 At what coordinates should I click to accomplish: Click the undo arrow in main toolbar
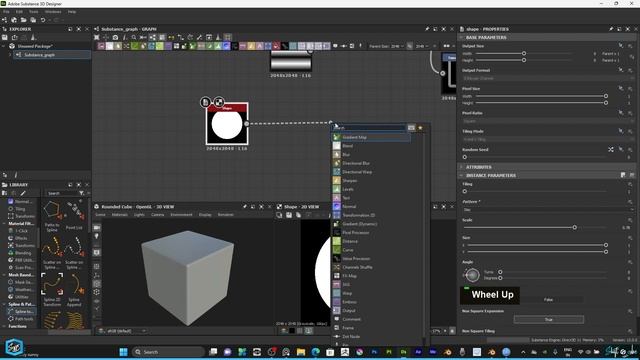pyautogui.click(x=43, y=20)
